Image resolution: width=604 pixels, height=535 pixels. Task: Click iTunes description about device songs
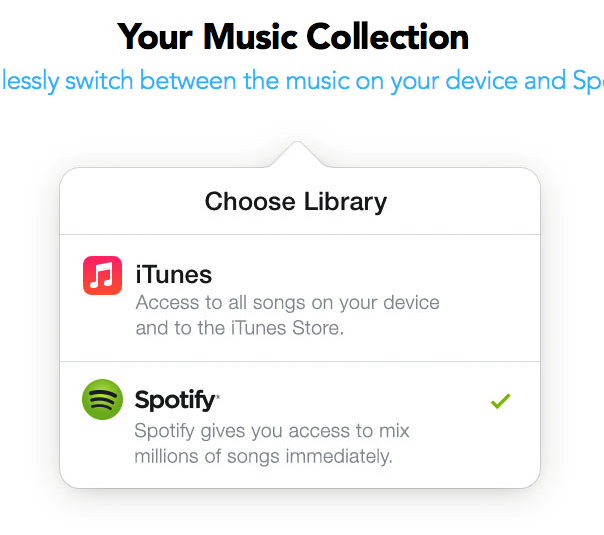[x=287, y=315]
